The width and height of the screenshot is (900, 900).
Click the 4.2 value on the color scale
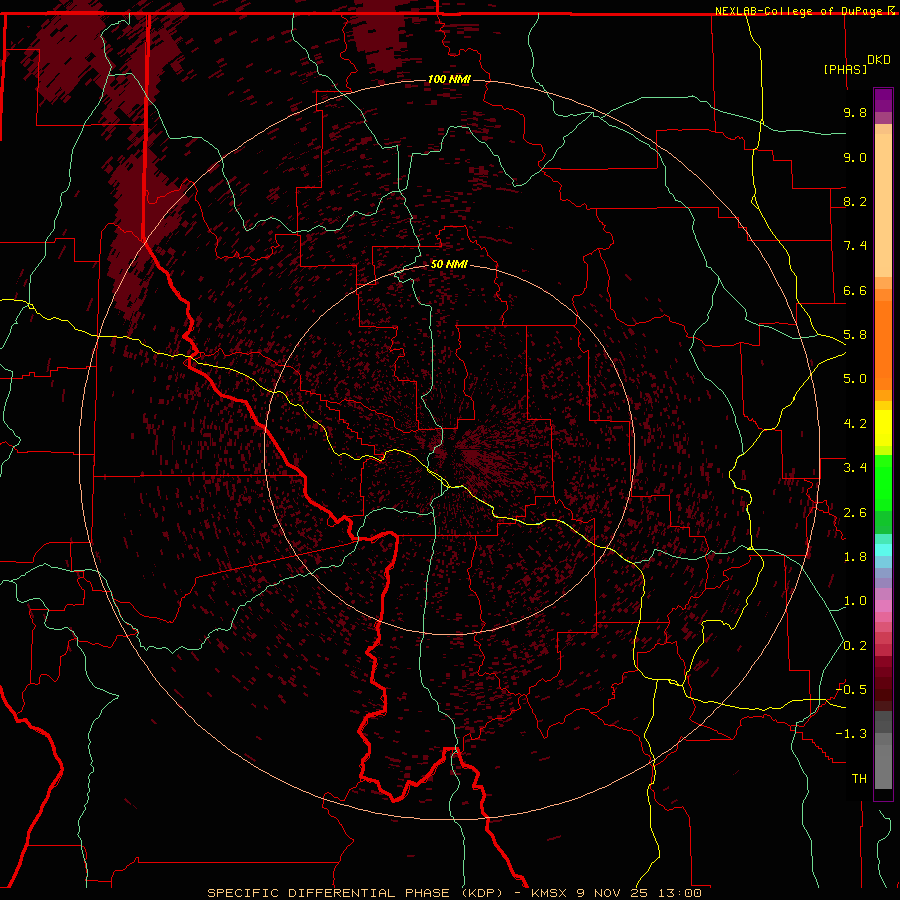(855, 424)
